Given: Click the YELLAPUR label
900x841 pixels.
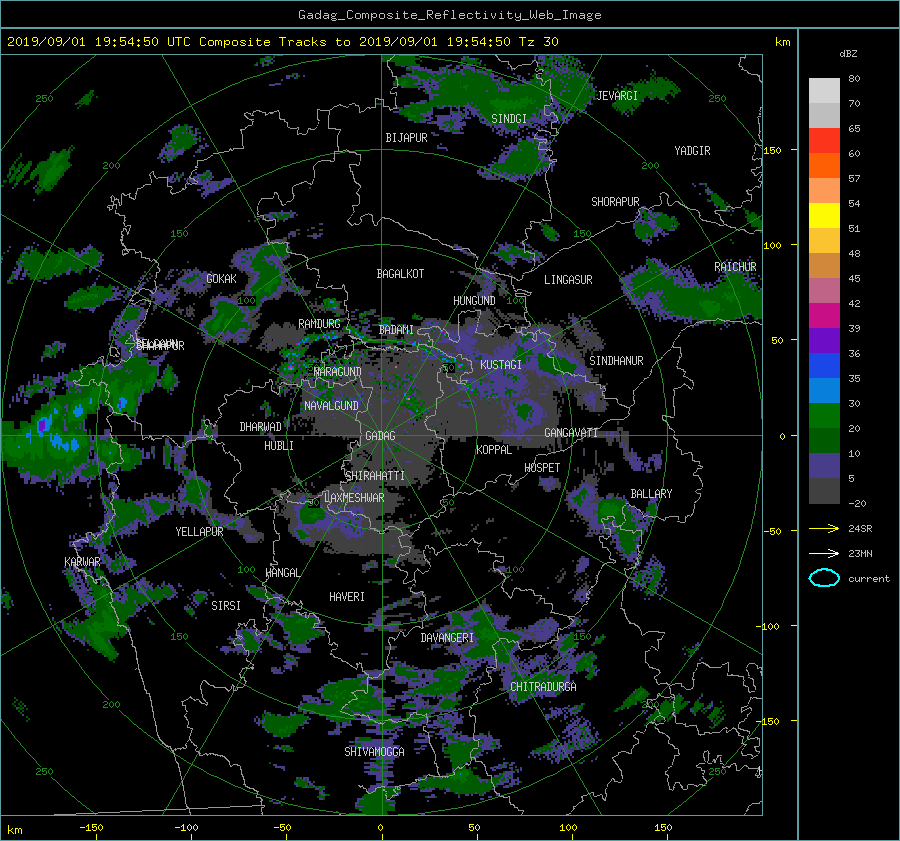Looking at the screenshot, I should pos(199,532).
